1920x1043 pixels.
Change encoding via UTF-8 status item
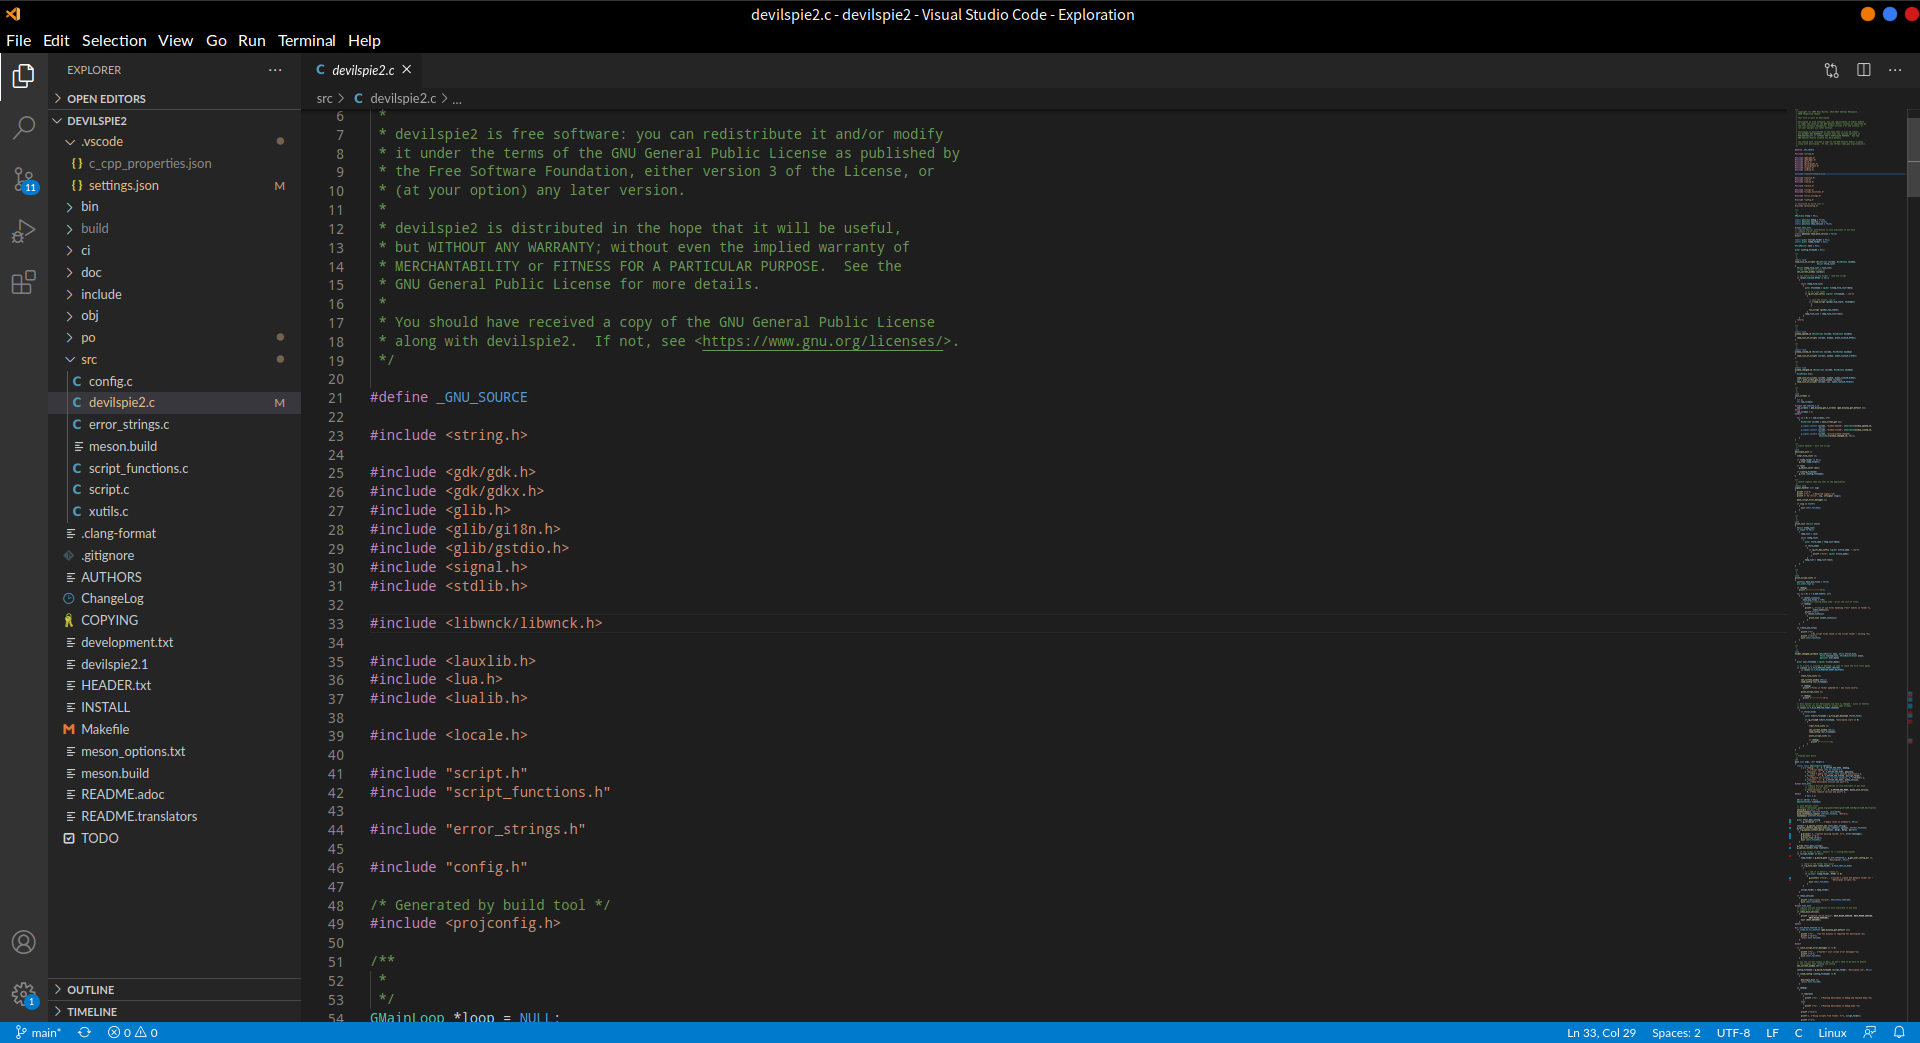(1733, 1033)
